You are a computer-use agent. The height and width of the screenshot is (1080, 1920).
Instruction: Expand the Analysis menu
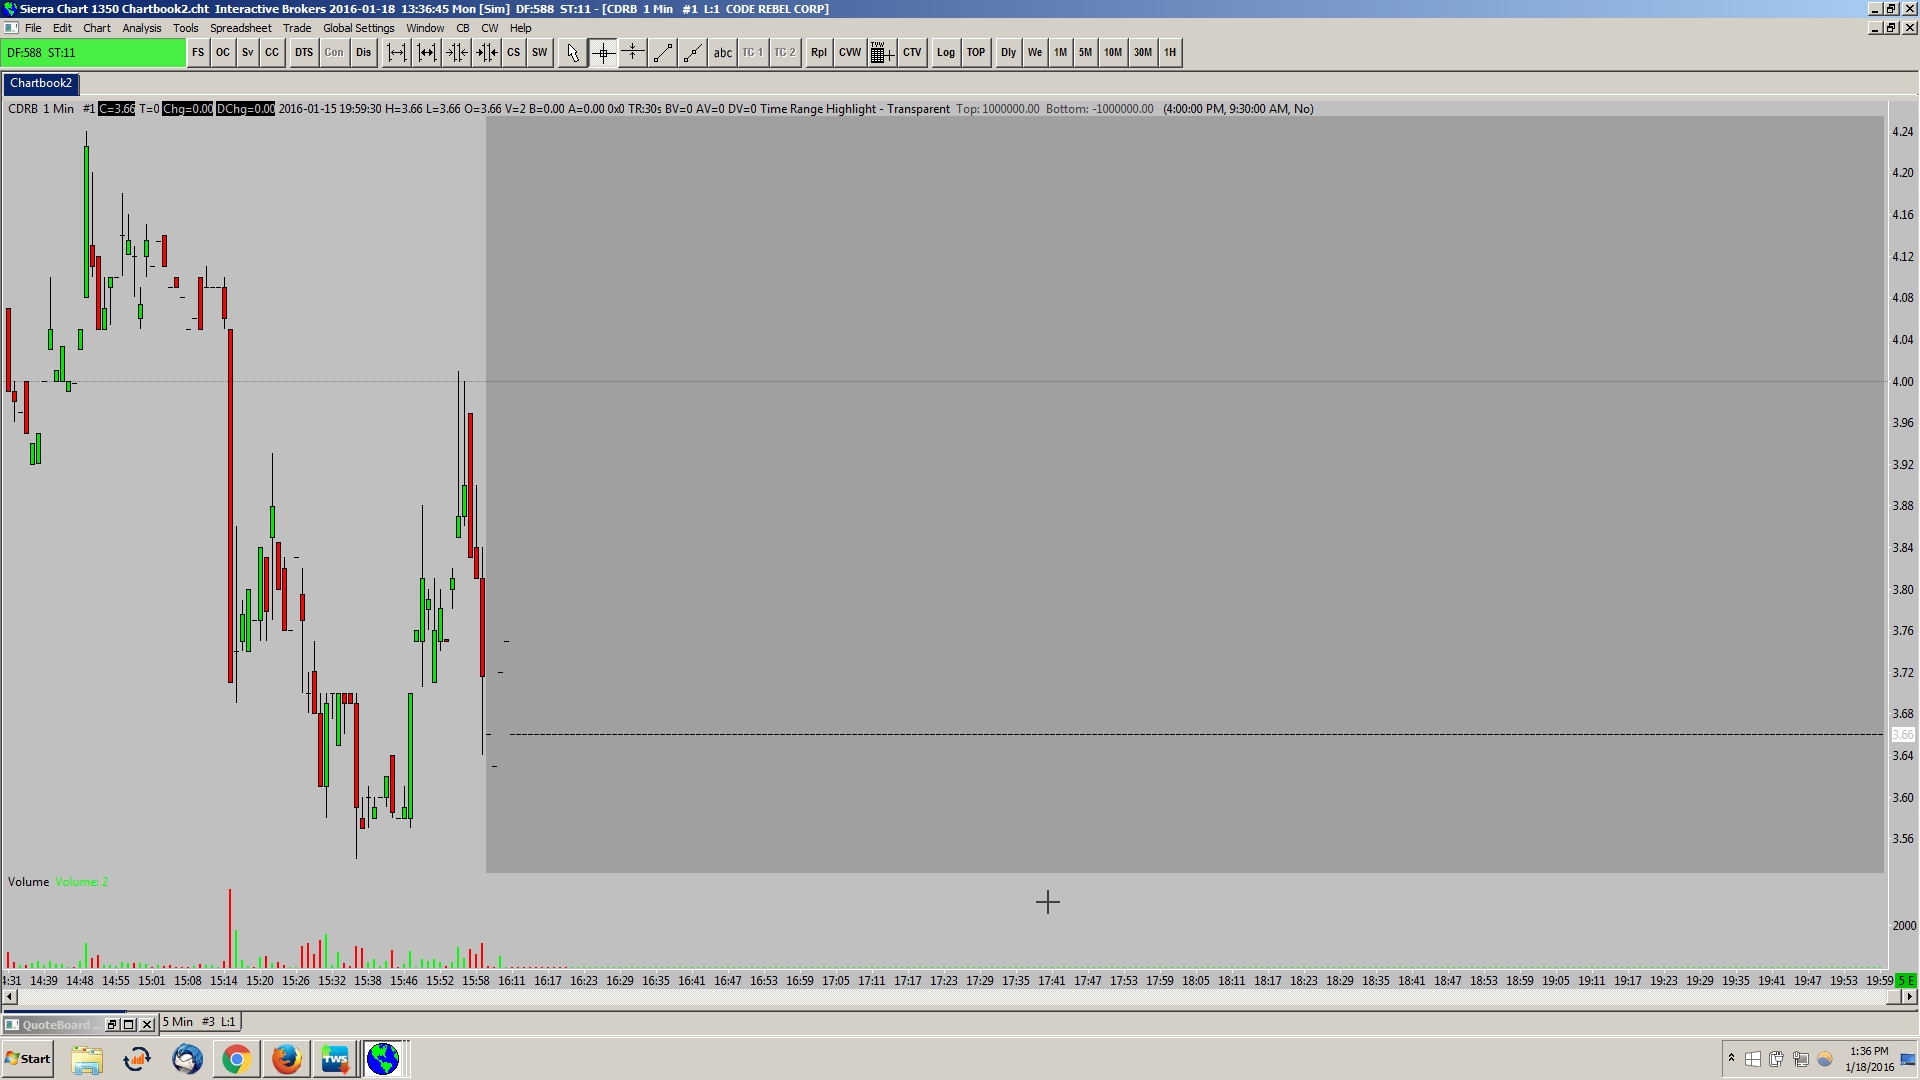pyautogui.click(x=141, y=28)
